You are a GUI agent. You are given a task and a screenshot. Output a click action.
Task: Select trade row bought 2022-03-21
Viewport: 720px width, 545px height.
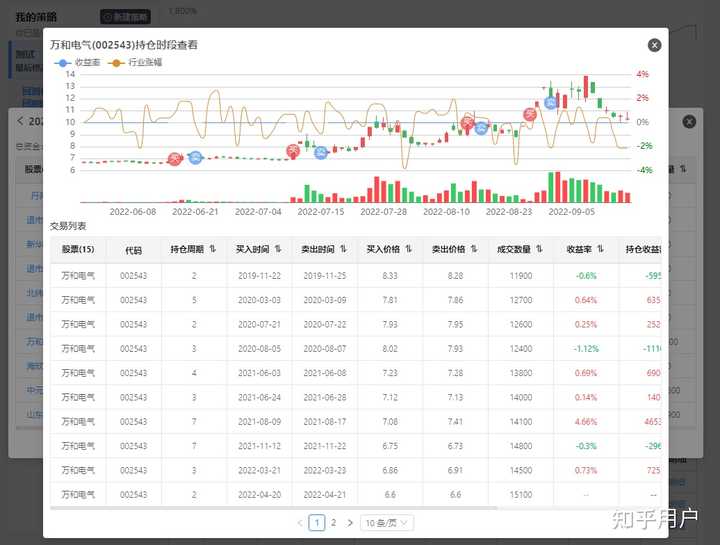click(356, 470)
